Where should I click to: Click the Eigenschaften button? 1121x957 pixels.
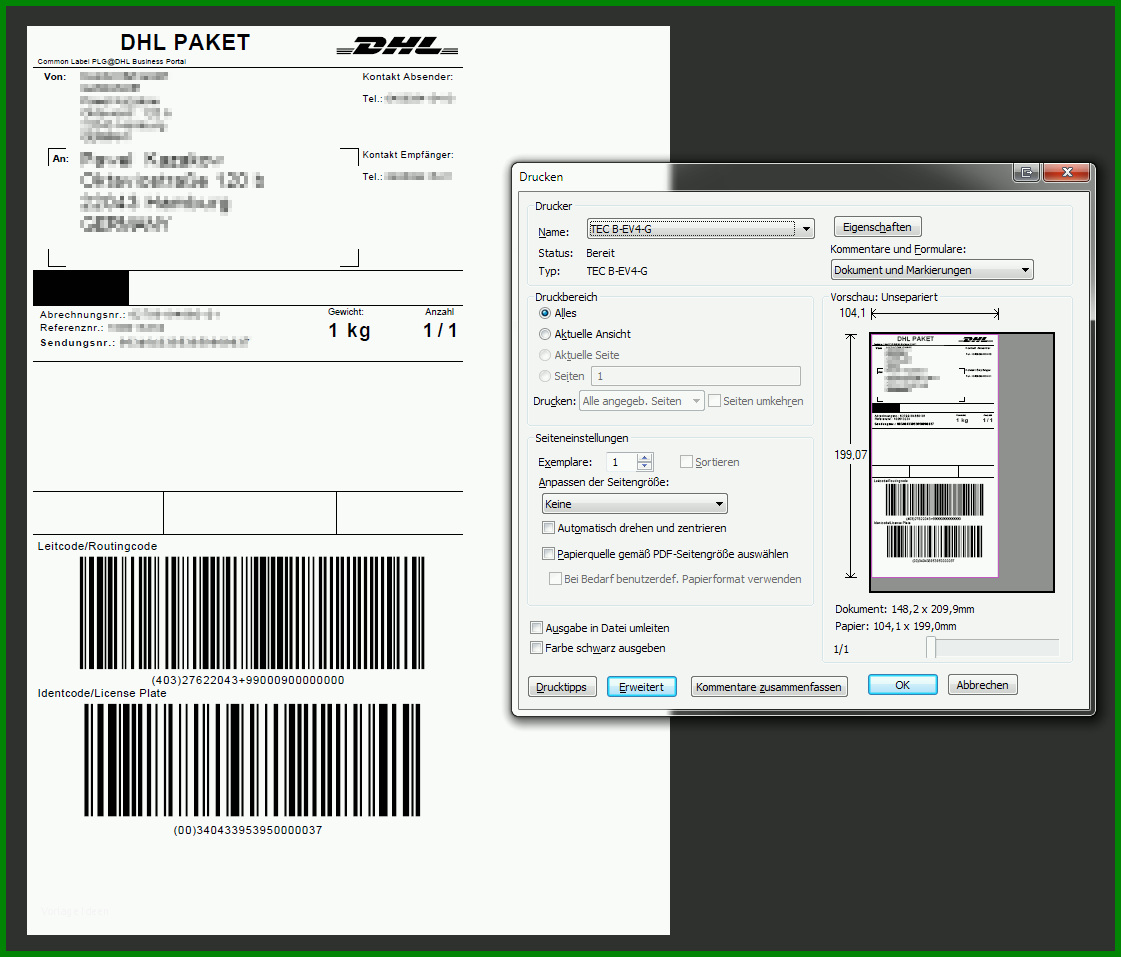point(877,227)
